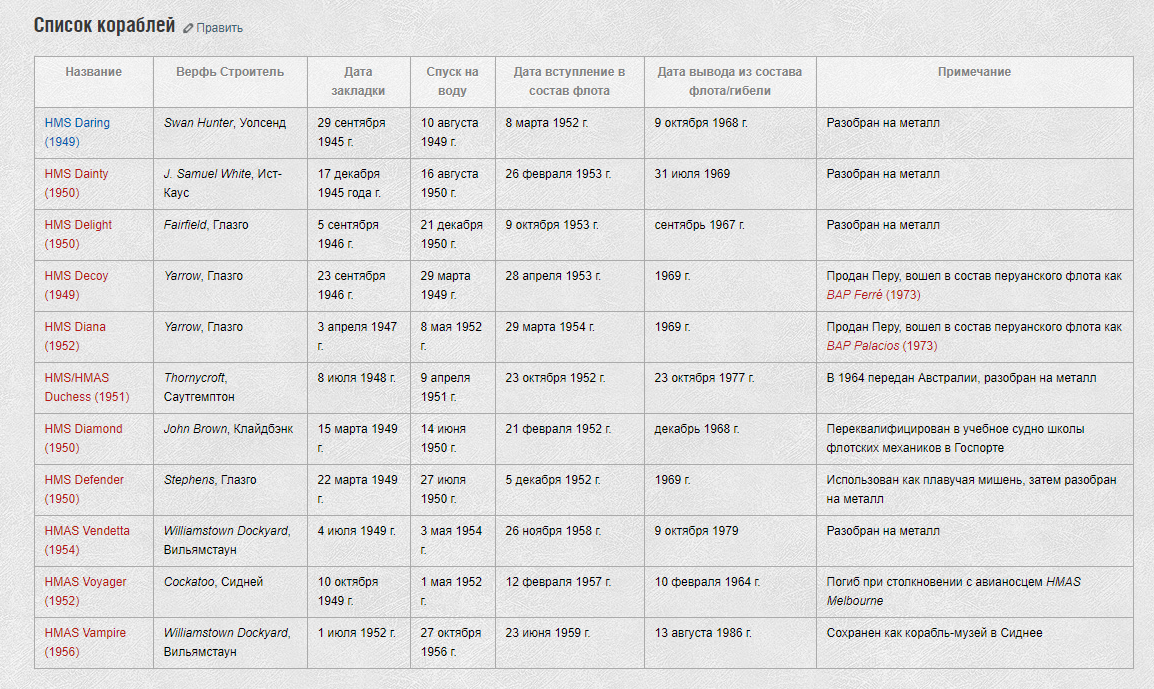
Task: Follow the HMS Defender (1950) link
Action: pyautogui.click(x=84, y=489)
